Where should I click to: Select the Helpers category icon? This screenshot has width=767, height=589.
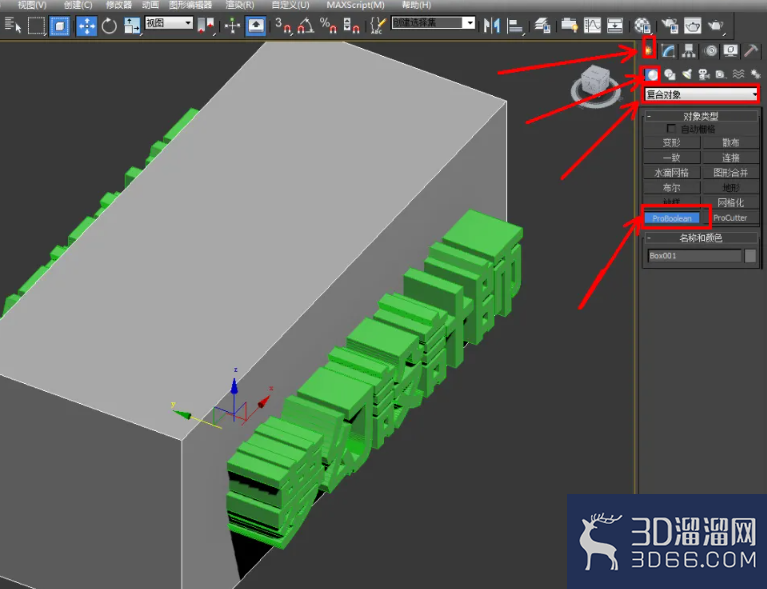721,74
